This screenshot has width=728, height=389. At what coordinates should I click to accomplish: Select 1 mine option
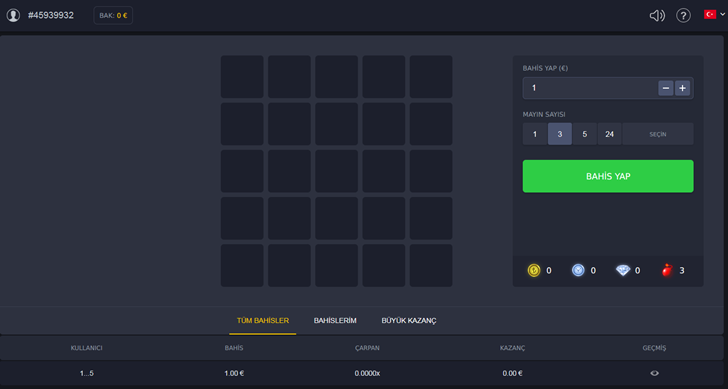(x=535, y=134)
